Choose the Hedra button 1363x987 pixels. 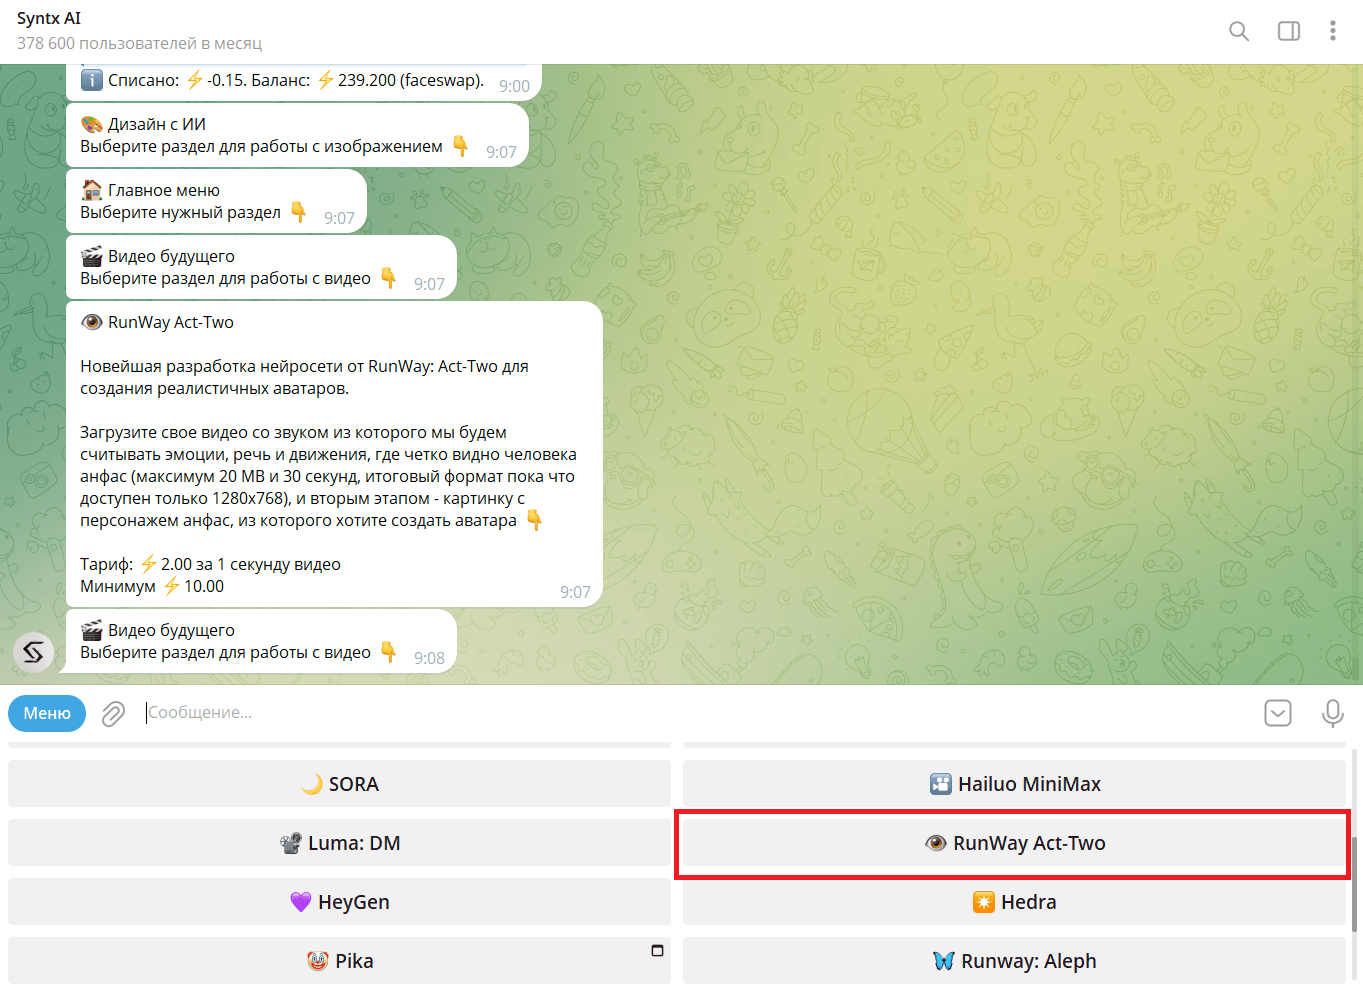point(1014,902)
